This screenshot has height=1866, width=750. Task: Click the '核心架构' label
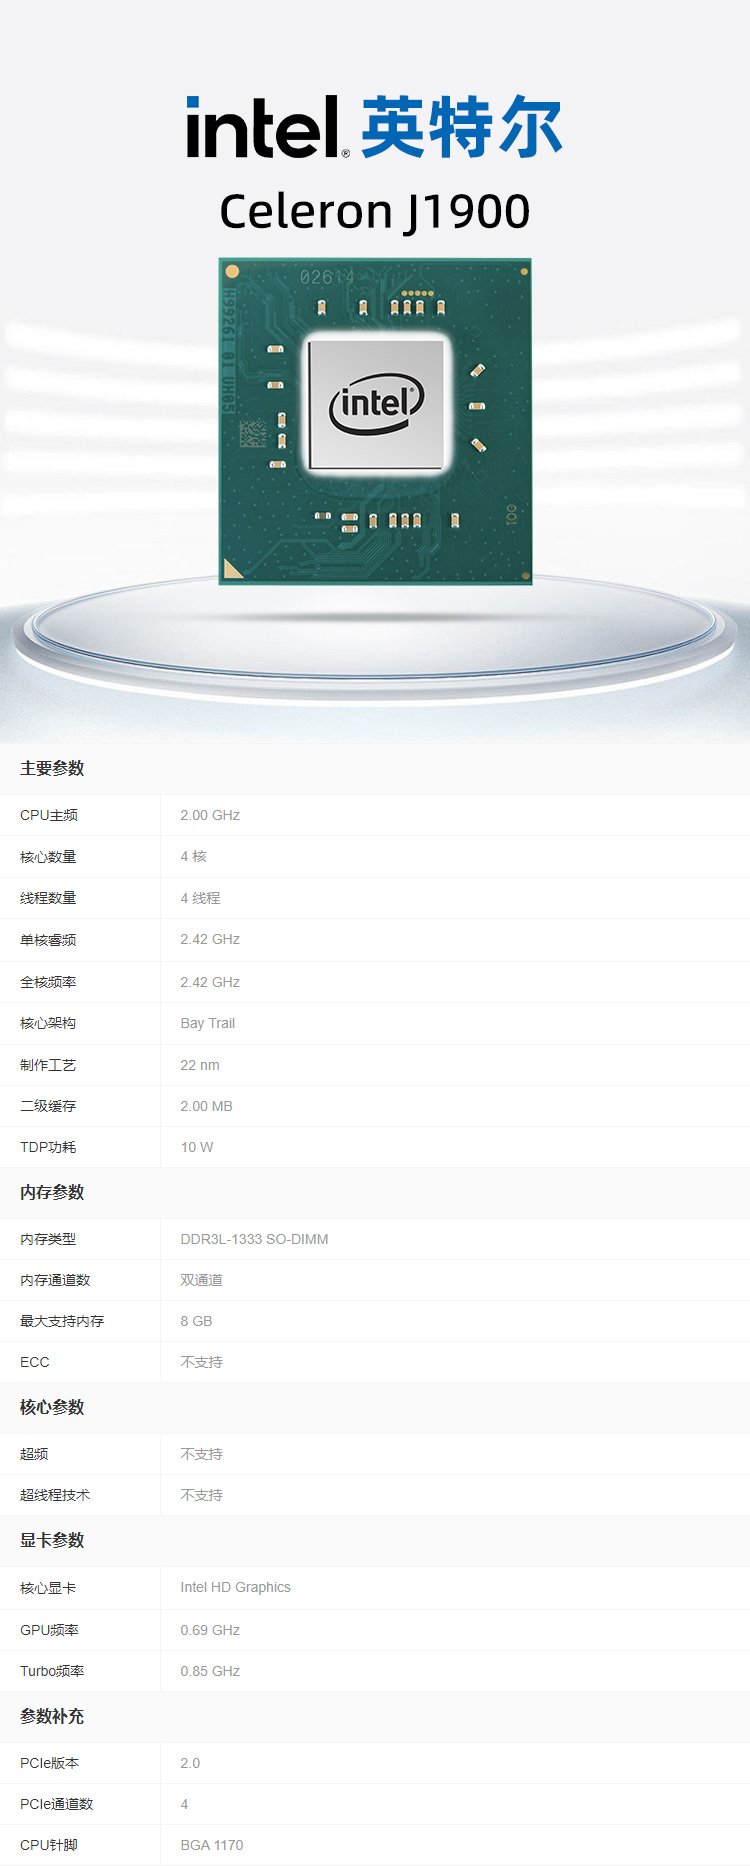[48, 1023]
